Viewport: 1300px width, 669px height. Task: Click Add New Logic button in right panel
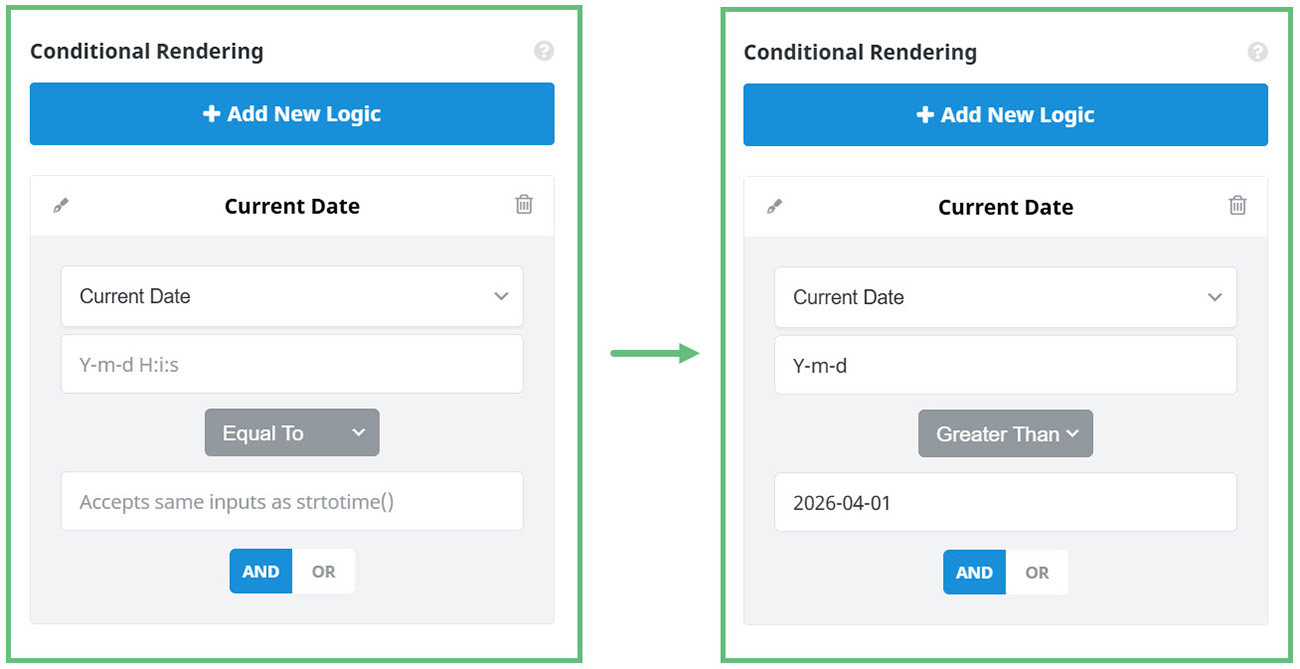click(1005, 115)
